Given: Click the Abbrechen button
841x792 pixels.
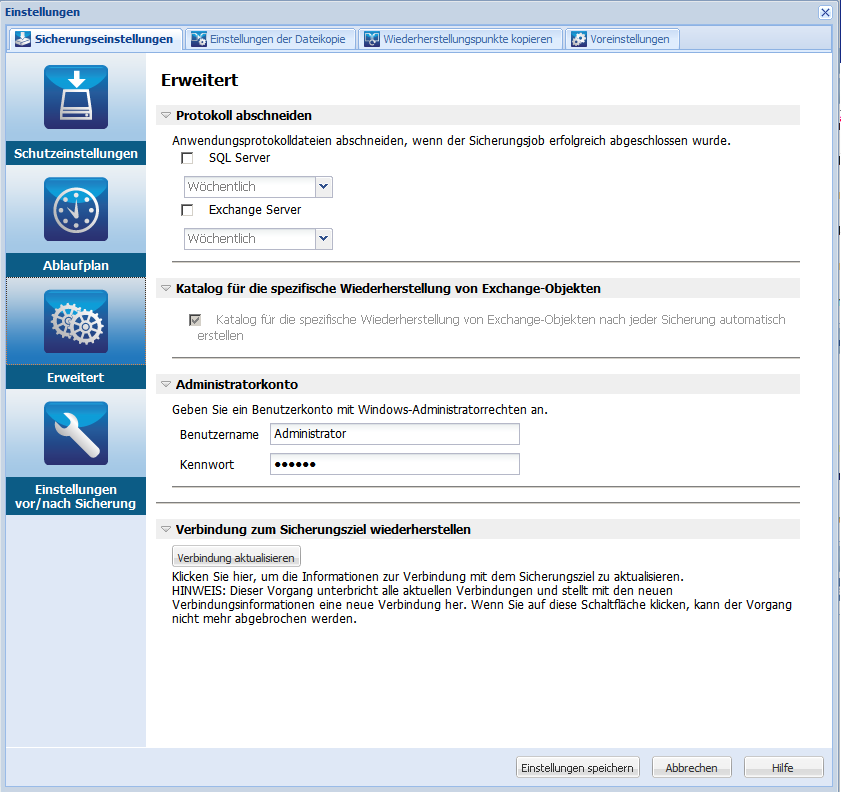Looking at the screenshot, I should (x=692, y=767).
